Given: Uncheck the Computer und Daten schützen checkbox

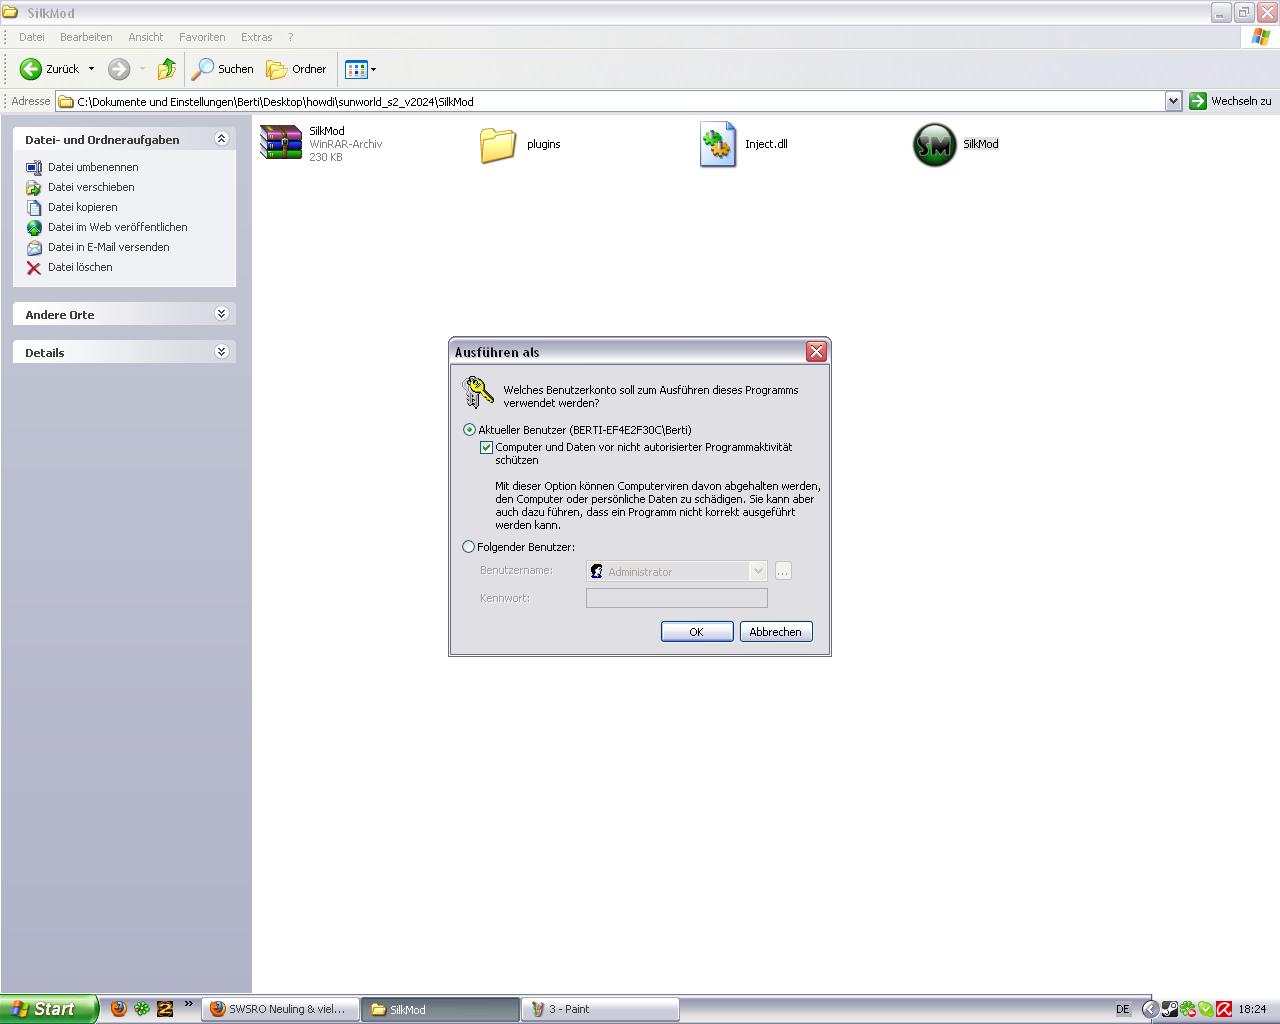Looking at the screenshot, I should coord(486,448).
